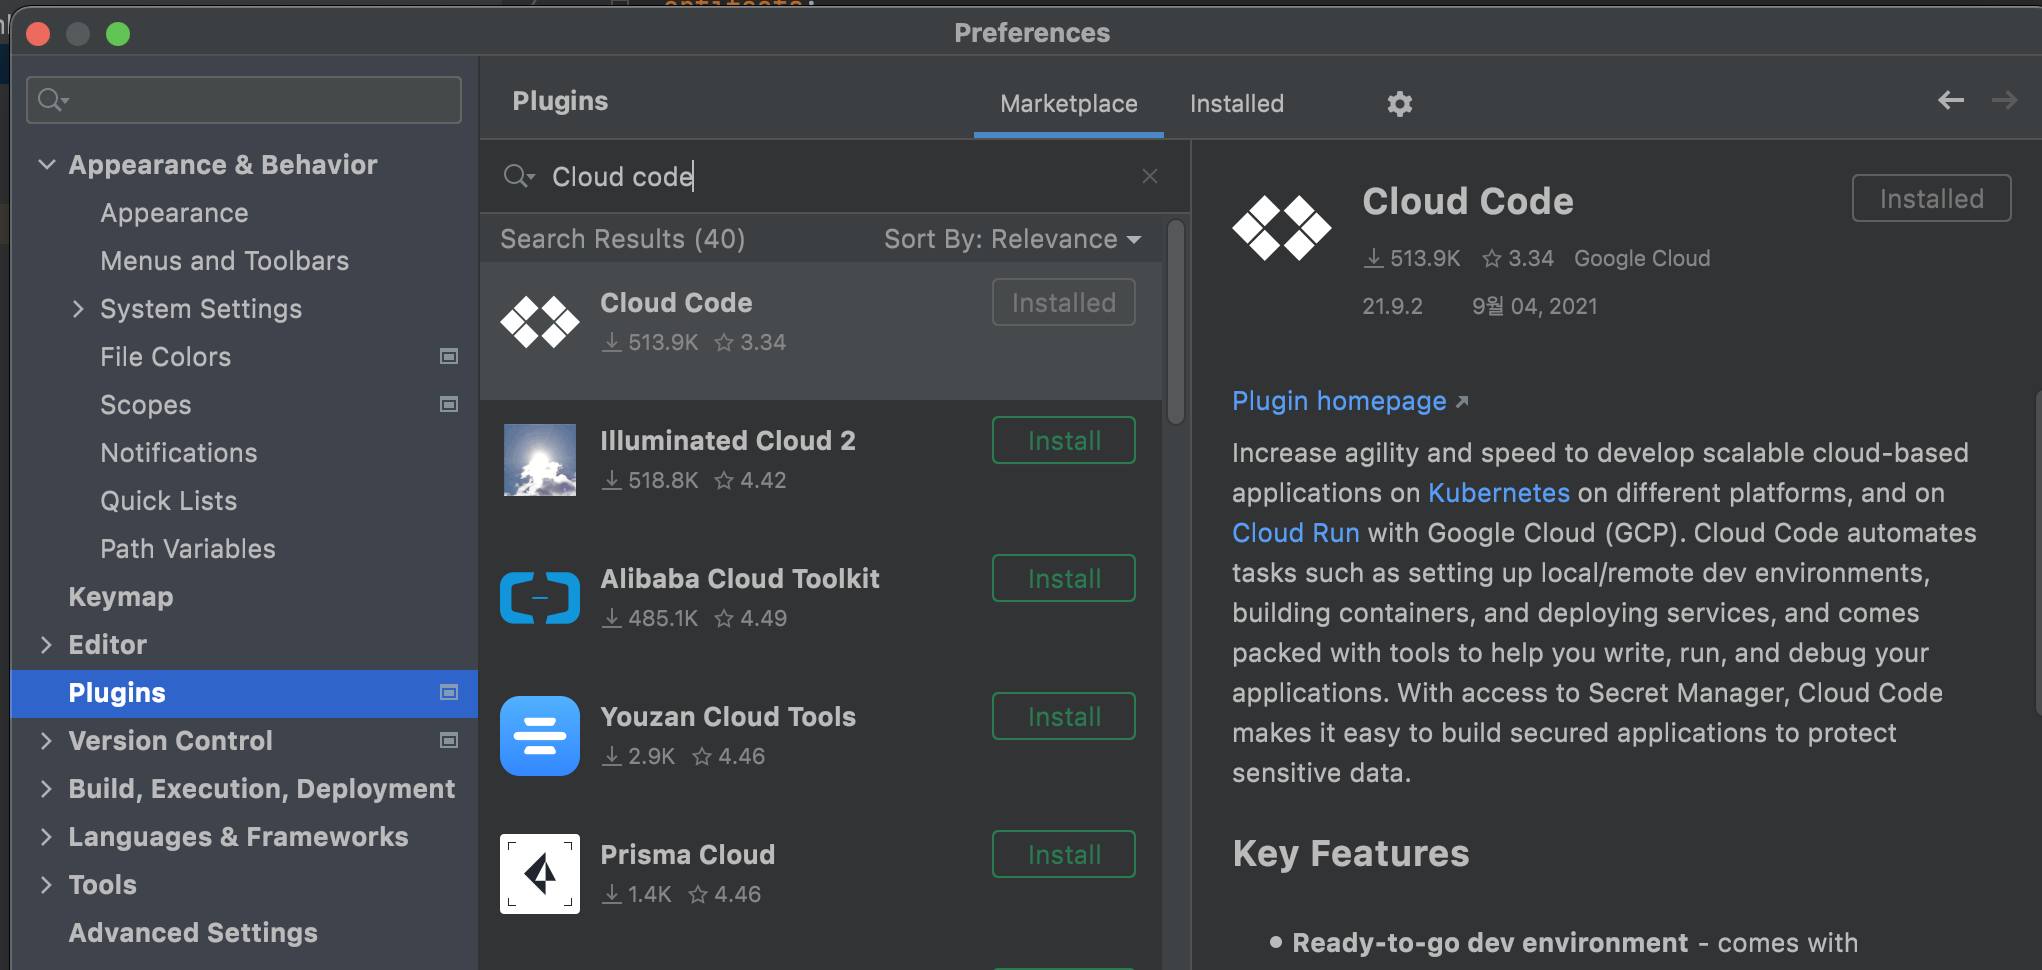Click the Illuminated Cloud 2 thumbnail
The width and height of the screenshot is (2042, 970).
[x=540, y=460]
